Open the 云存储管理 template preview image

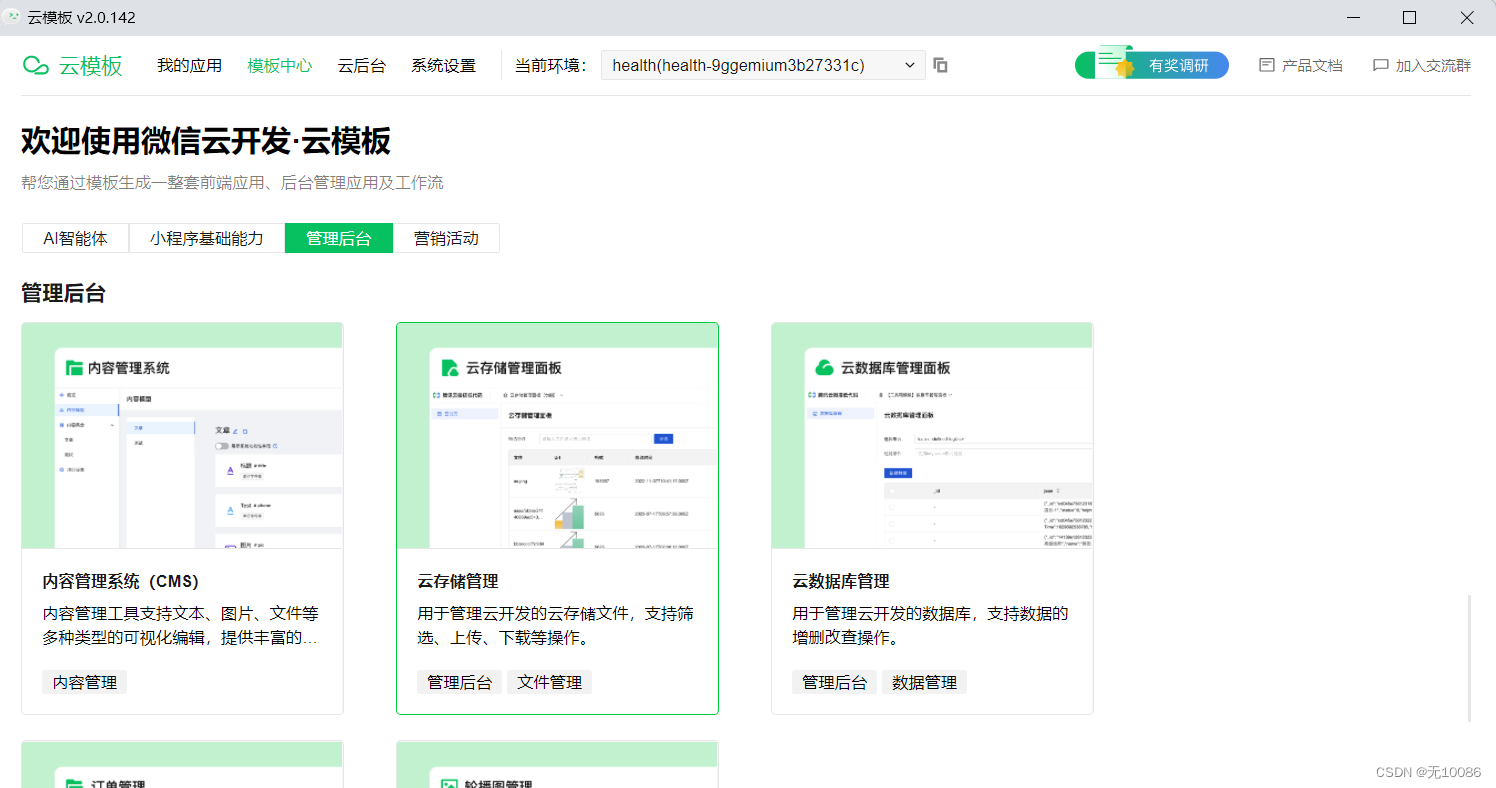pos(557,436)
